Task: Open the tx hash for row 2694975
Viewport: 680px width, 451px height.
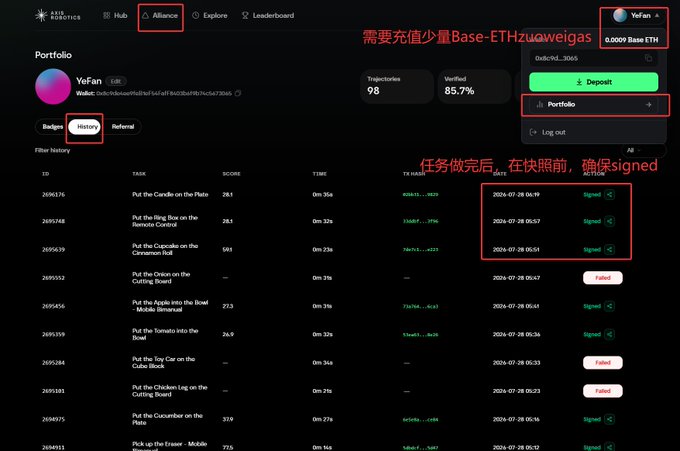Action: (420, 419)
